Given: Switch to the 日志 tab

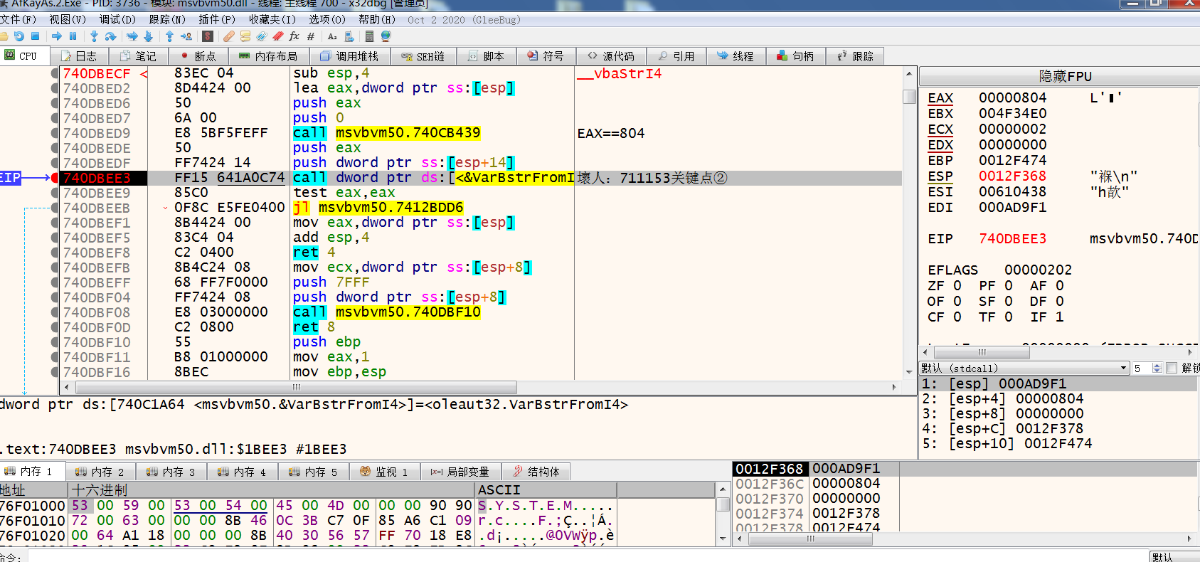Looking at the screenshot, I should [79, 56].
